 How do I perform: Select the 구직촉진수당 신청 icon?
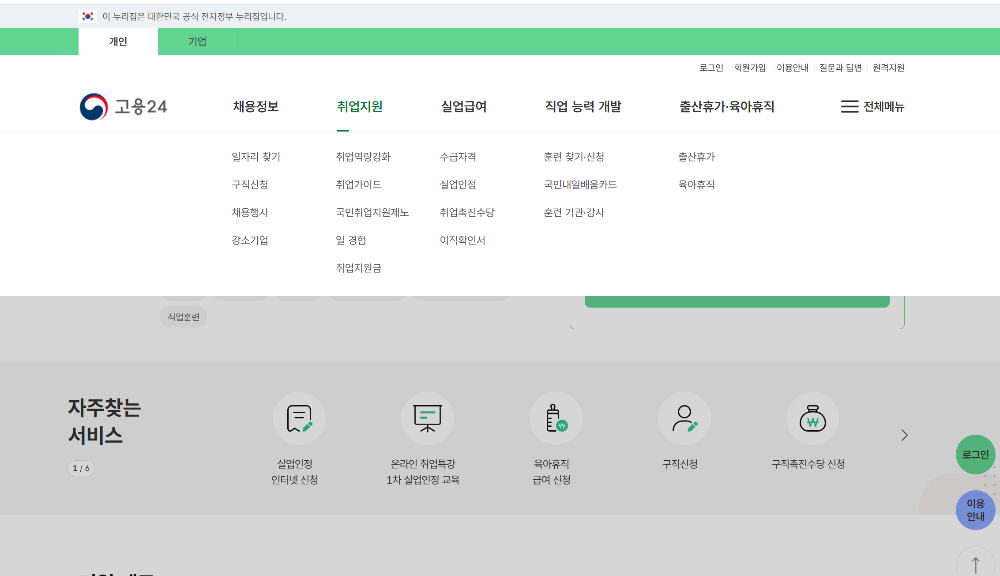coord(813,418)
